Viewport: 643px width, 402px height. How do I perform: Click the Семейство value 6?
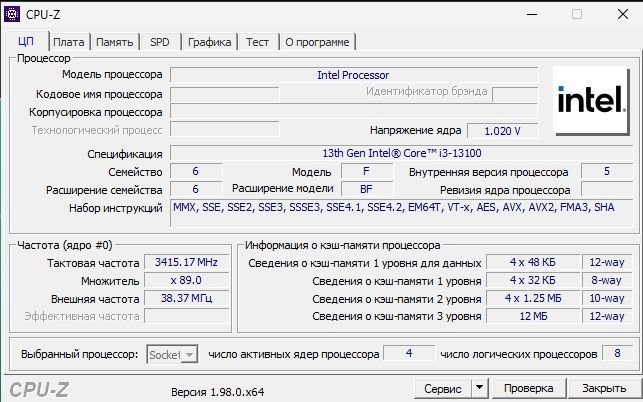pos(196,171)
